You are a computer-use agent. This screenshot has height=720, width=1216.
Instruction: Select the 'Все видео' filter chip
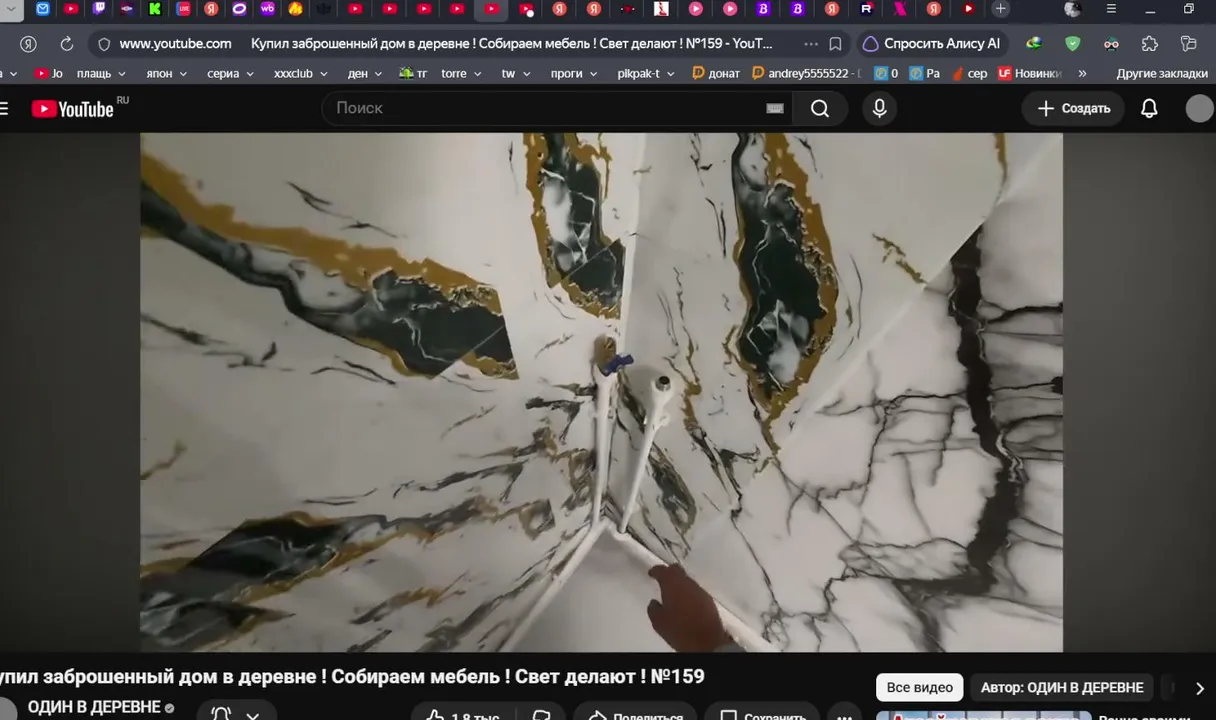[919, 687]
